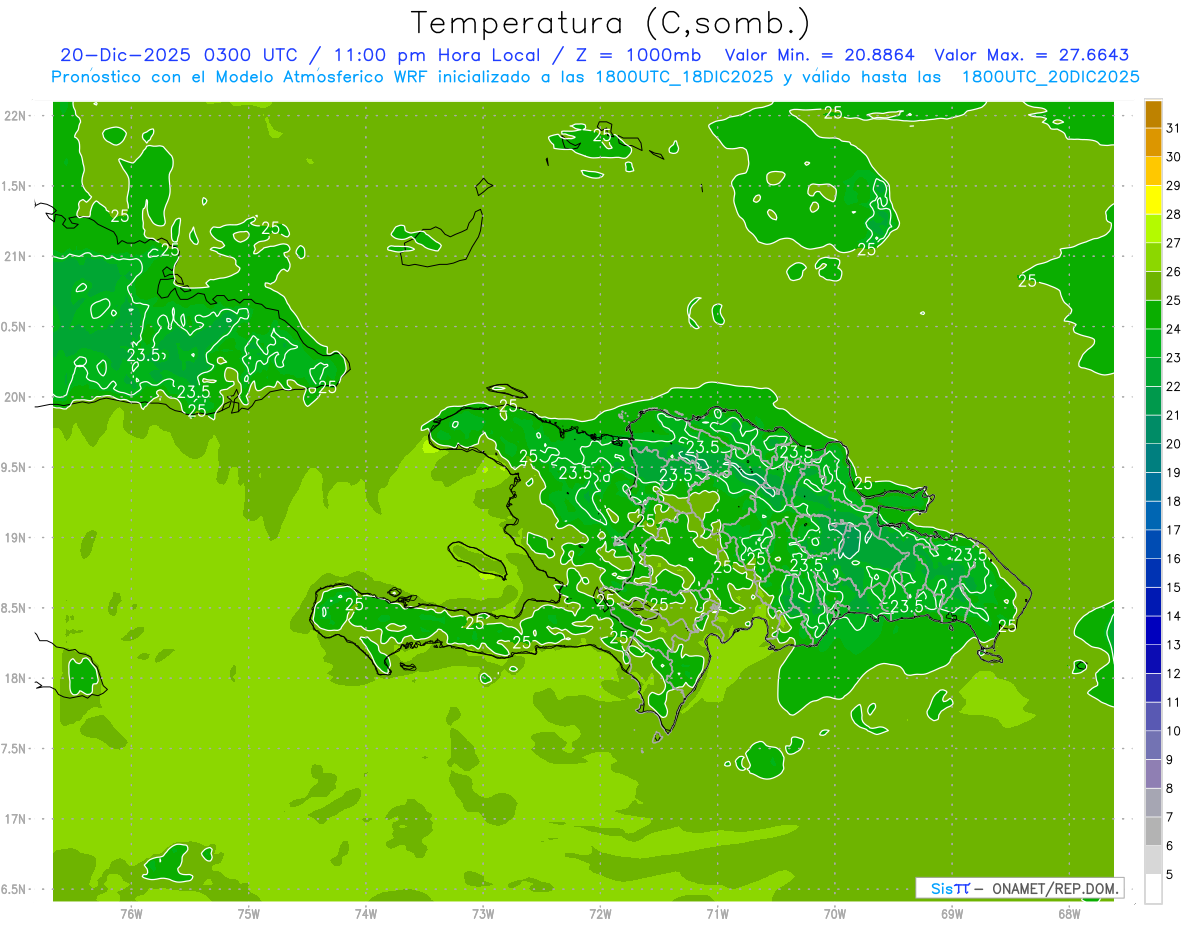Screen dimensions: 1200x927
Task: Click the color bar value "27"
Action: [1173, 243]
